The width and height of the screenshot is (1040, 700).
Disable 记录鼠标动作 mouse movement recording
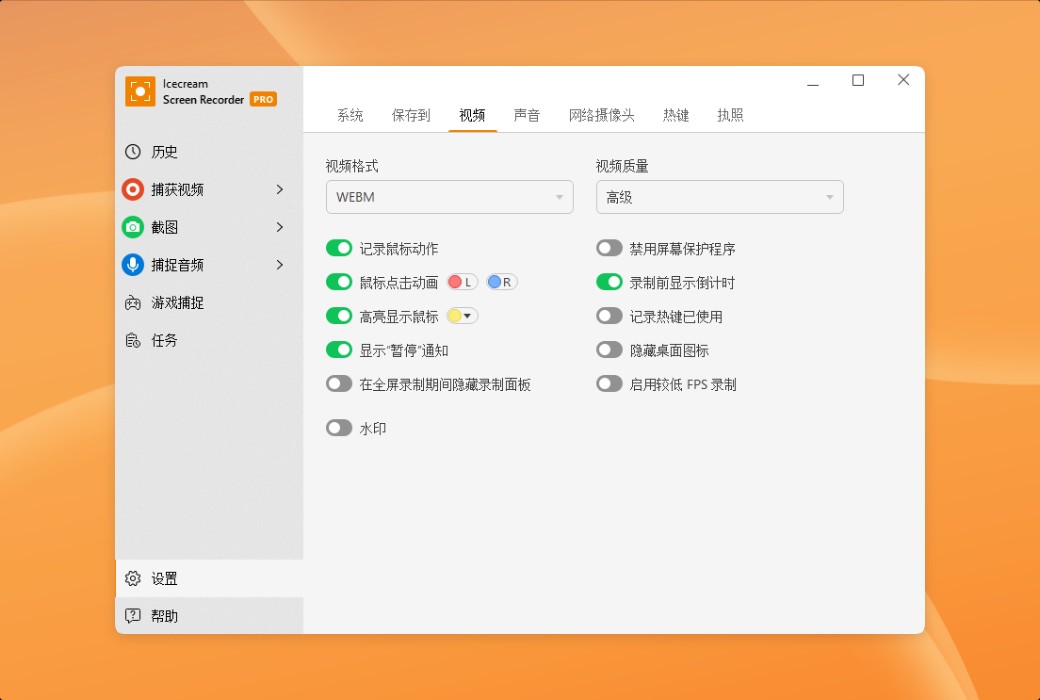[339, 247]
